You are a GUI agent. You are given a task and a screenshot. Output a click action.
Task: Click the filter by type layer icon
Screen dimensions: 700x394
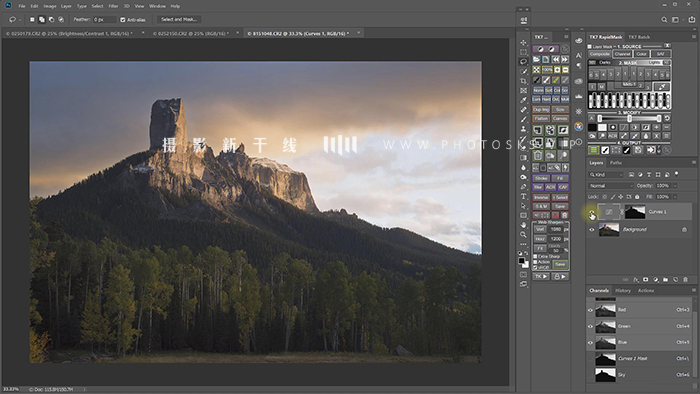(x=649, y=174)
